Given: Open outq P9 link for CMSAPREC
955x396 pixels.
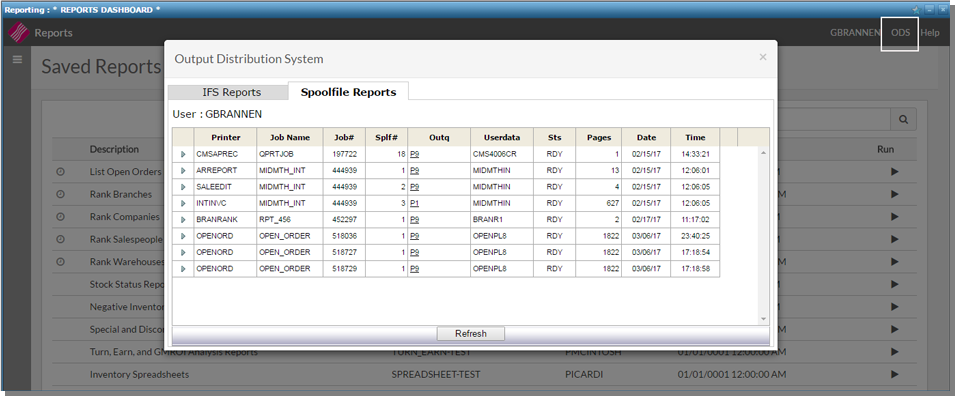Looking at the screenshot, I should click(x=415, y=155).
